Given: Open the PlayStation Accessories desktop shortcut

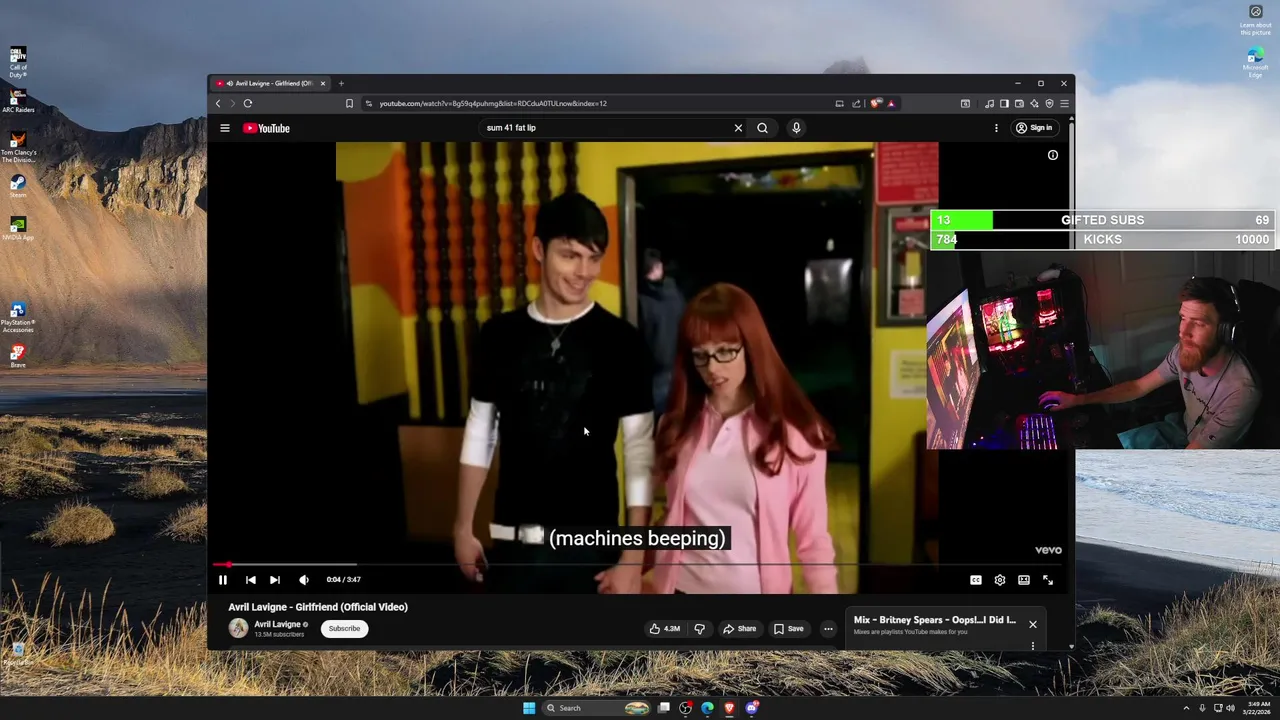Looking at the screenshot, I should pos(18,318).
